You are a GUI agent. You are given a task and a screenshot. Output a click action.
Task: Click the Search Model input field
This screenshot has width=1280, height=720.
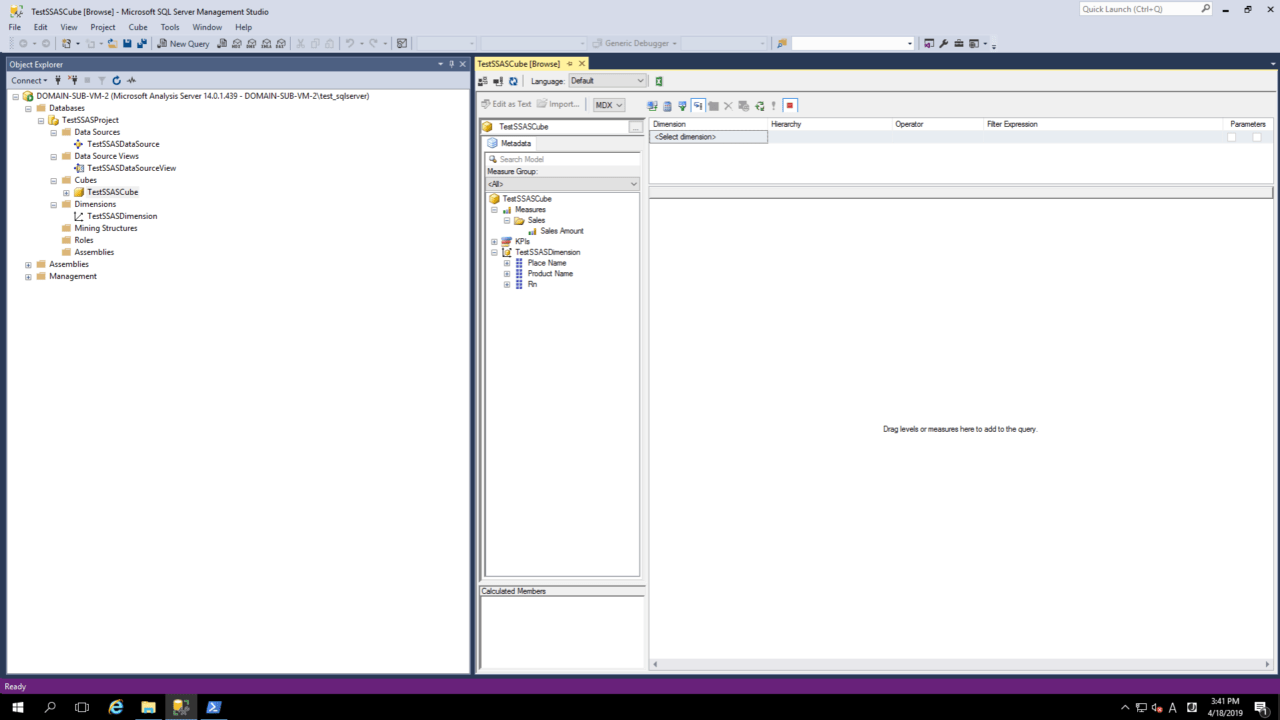[x=560, y=159]
